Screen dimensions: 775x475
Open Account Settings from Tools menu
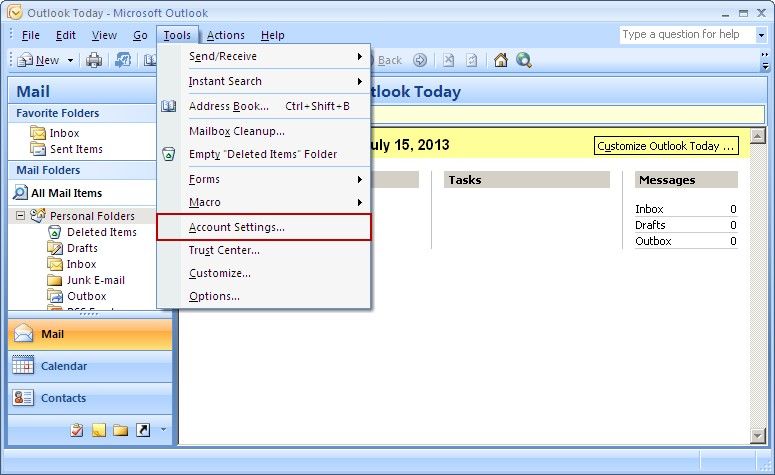pos(263,227)
